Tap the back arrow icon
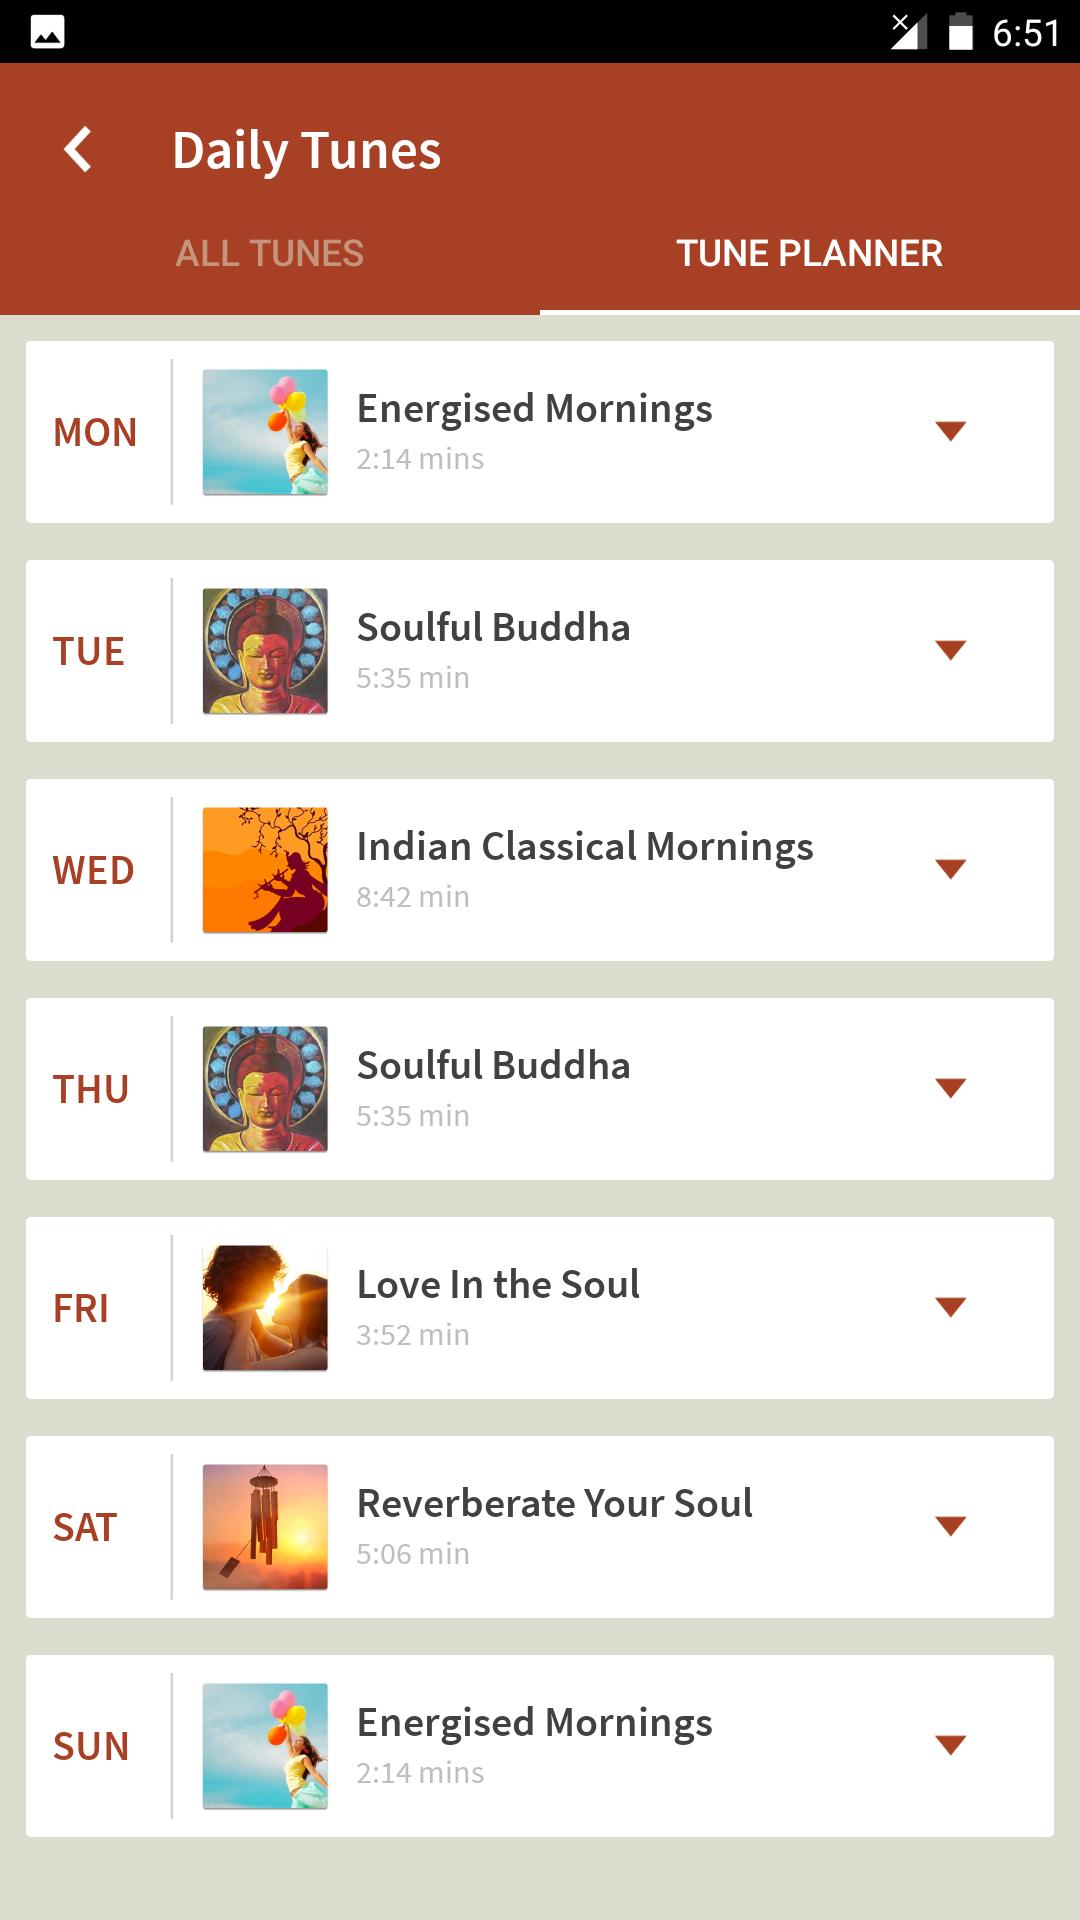 tap(78, 150)
